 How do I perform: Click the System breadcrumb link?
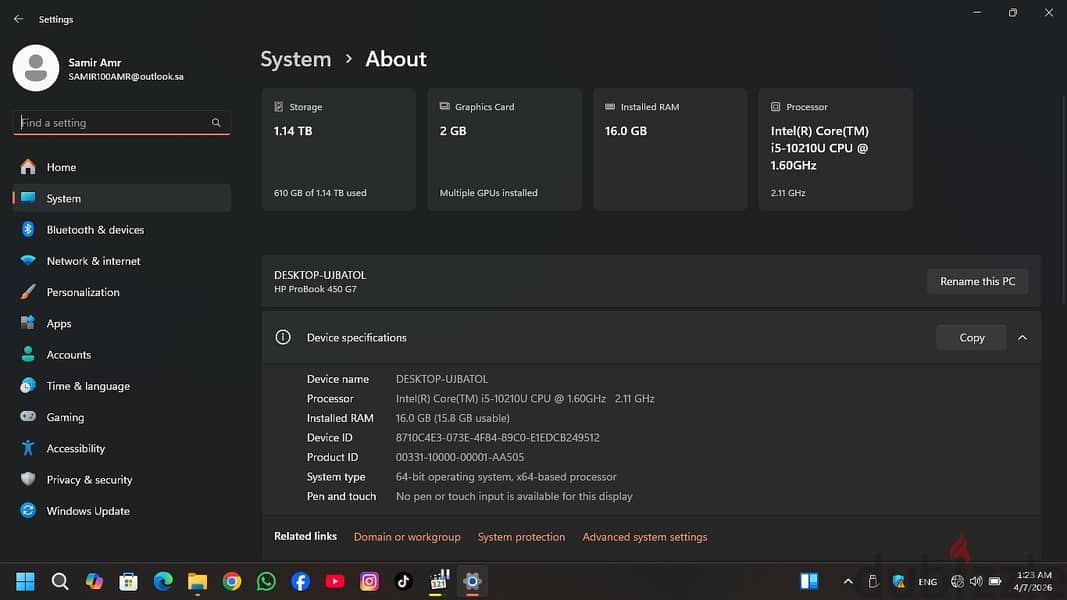coord(295,59)
